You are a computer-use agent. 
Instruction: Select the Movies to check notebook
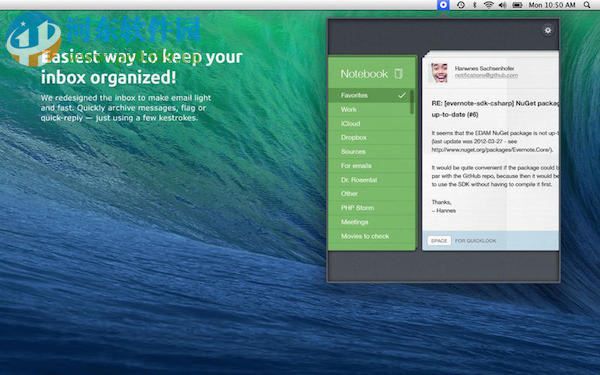372,236
